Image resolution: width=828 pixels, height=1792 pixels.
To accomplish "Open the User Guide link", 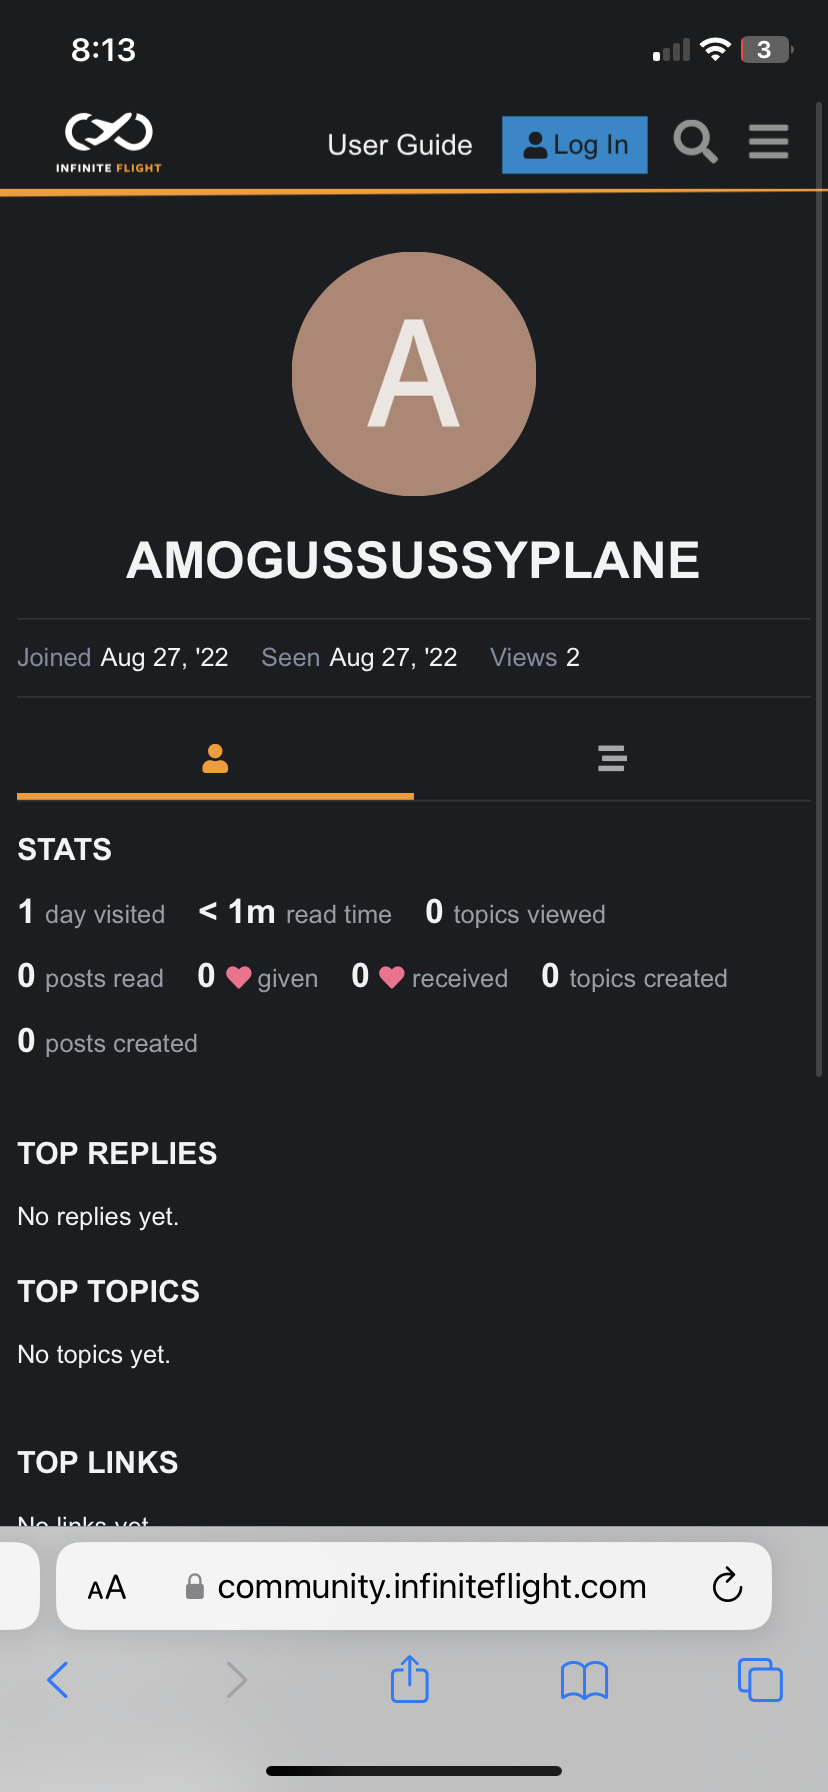I will click(x=400, y=145).
